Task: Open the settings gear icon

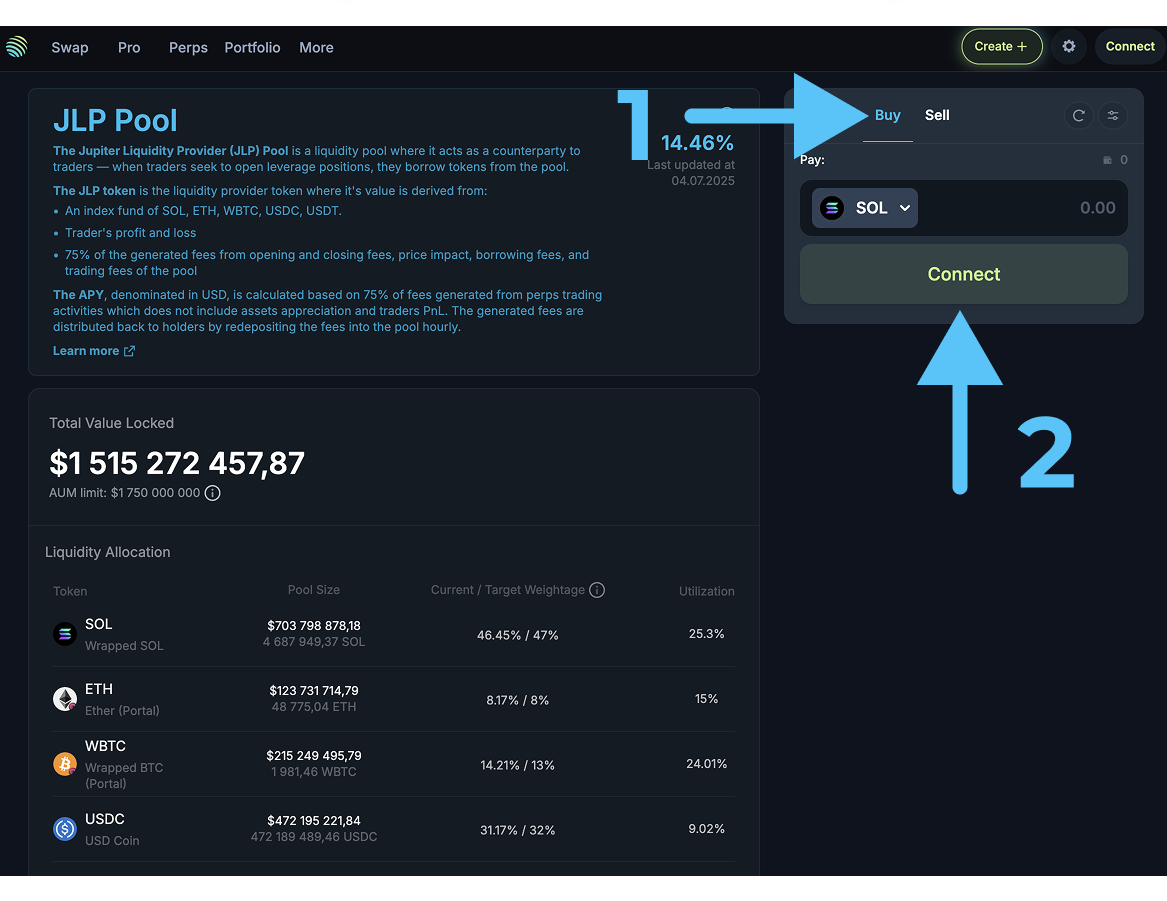Action: pyautogui.click(x=1069, y=46)
